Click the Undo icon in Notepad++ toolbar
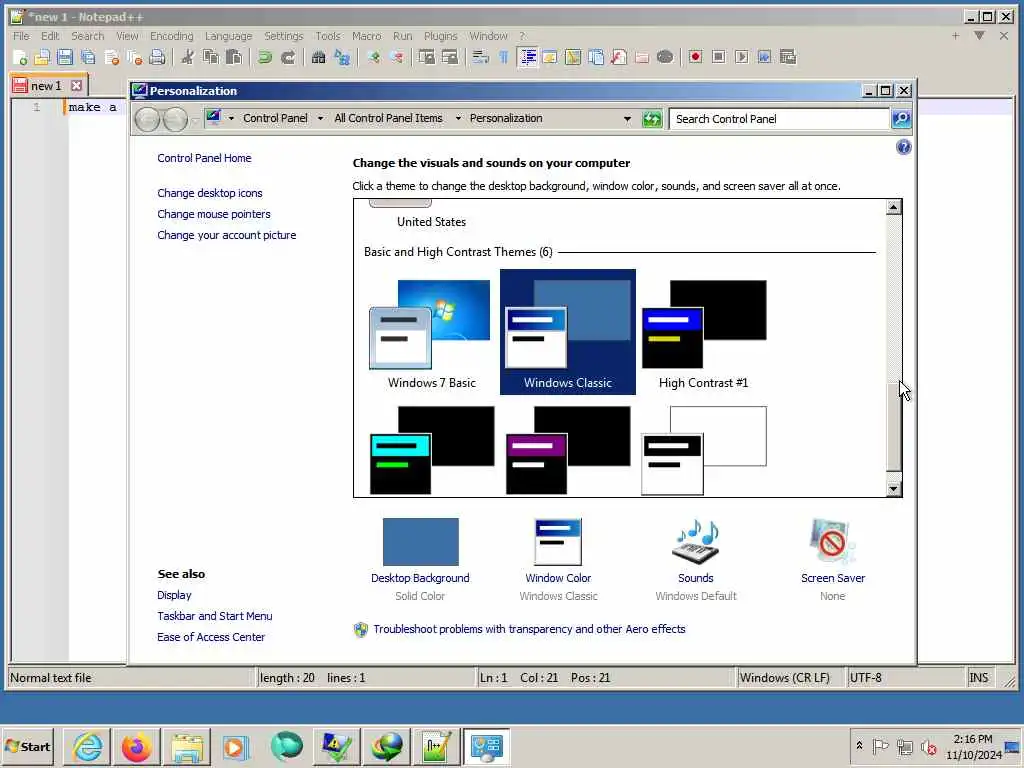The image size is (1024, 768). tap(264, 57)
